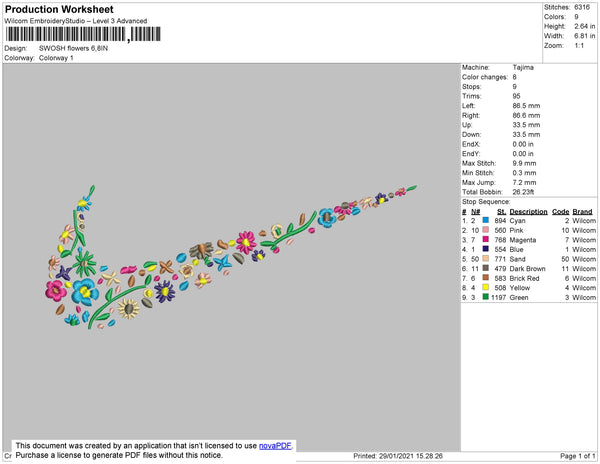Select the Sand color swatch in Stop Sequence
600x464 pixels.
486,259
